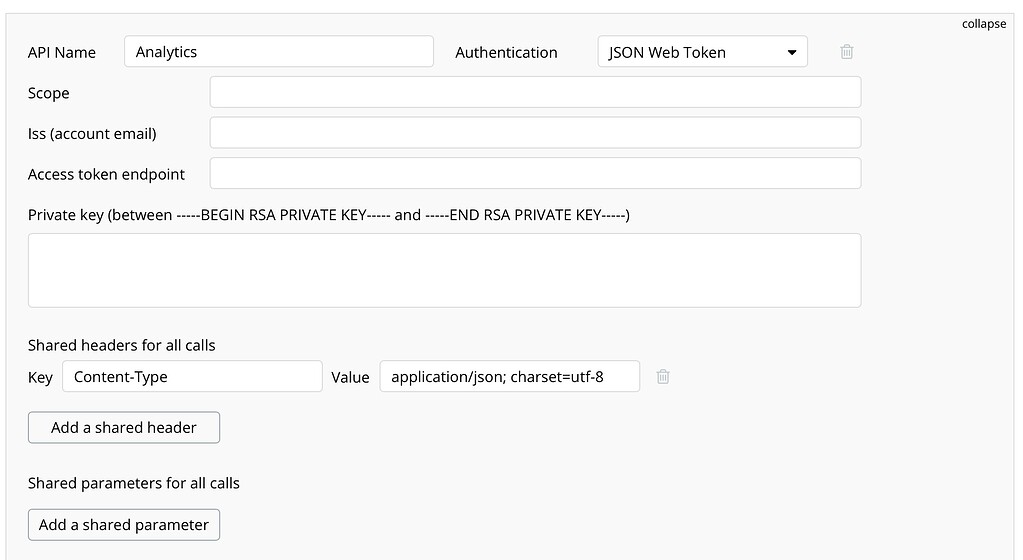The width and height of the screenshot is (1023, 560).
Task: Click the Access token endpoint input field
Action: click(x=535, y=173)
